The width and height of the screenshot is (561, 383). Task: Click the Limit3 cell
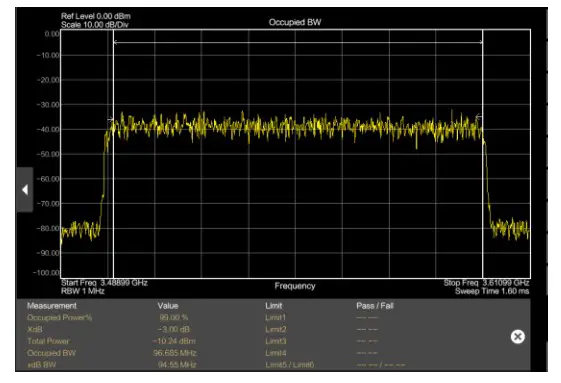275,341
